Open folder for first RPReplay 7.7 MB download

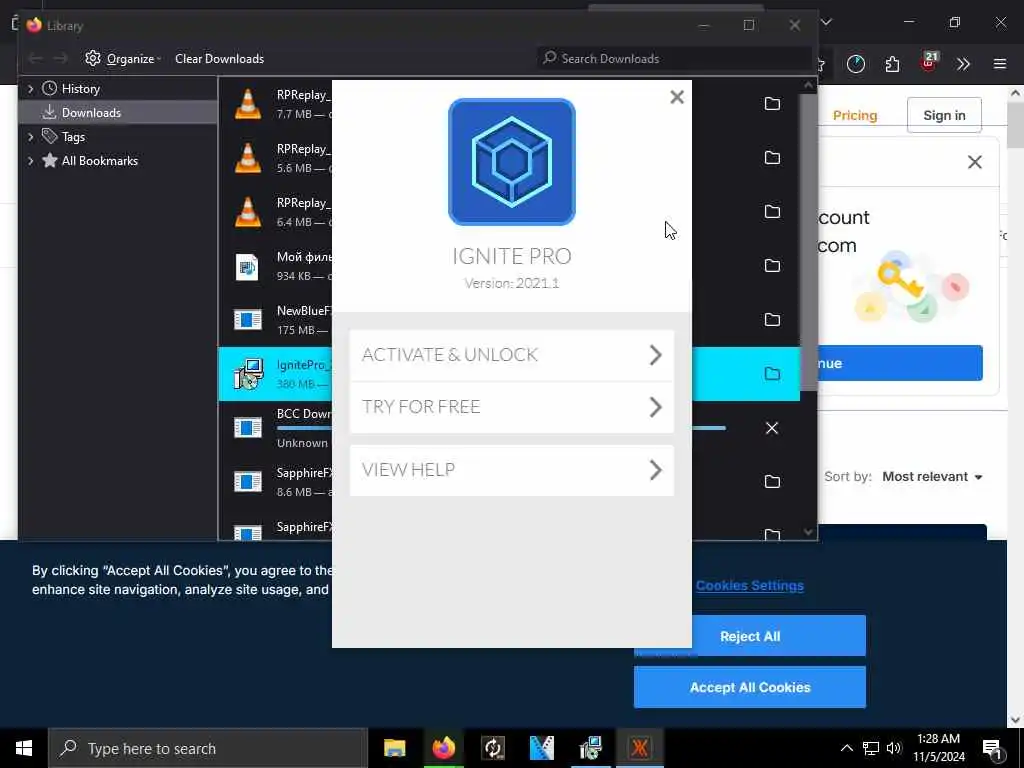coord(772,104)
